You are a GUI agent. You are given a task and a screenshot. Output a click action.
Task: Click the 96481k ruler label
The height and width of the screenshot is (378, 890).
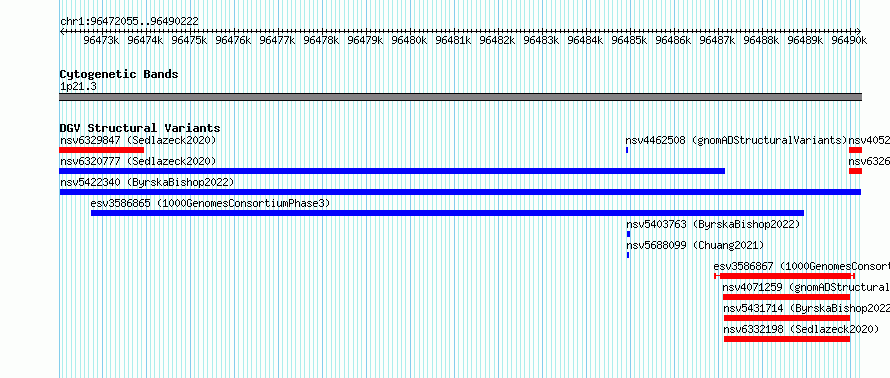pyautogui.click(x=454, y=40)
